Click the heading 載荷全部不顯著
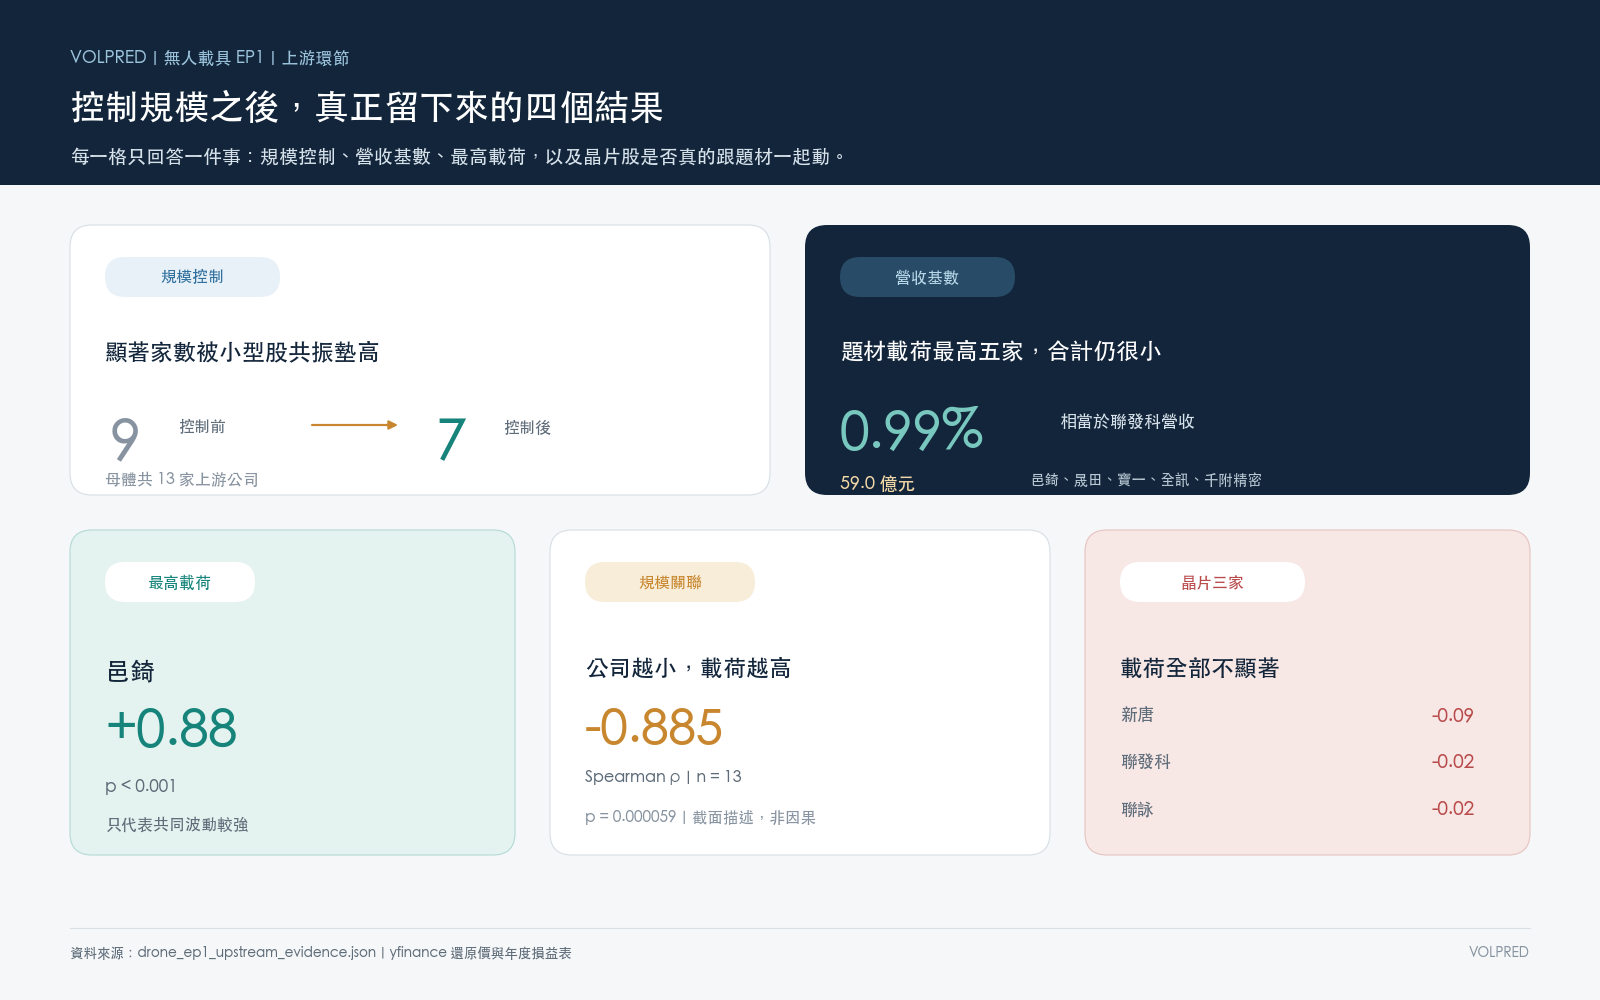Screen dimensions: 1600x1000 coord(1199,668)
